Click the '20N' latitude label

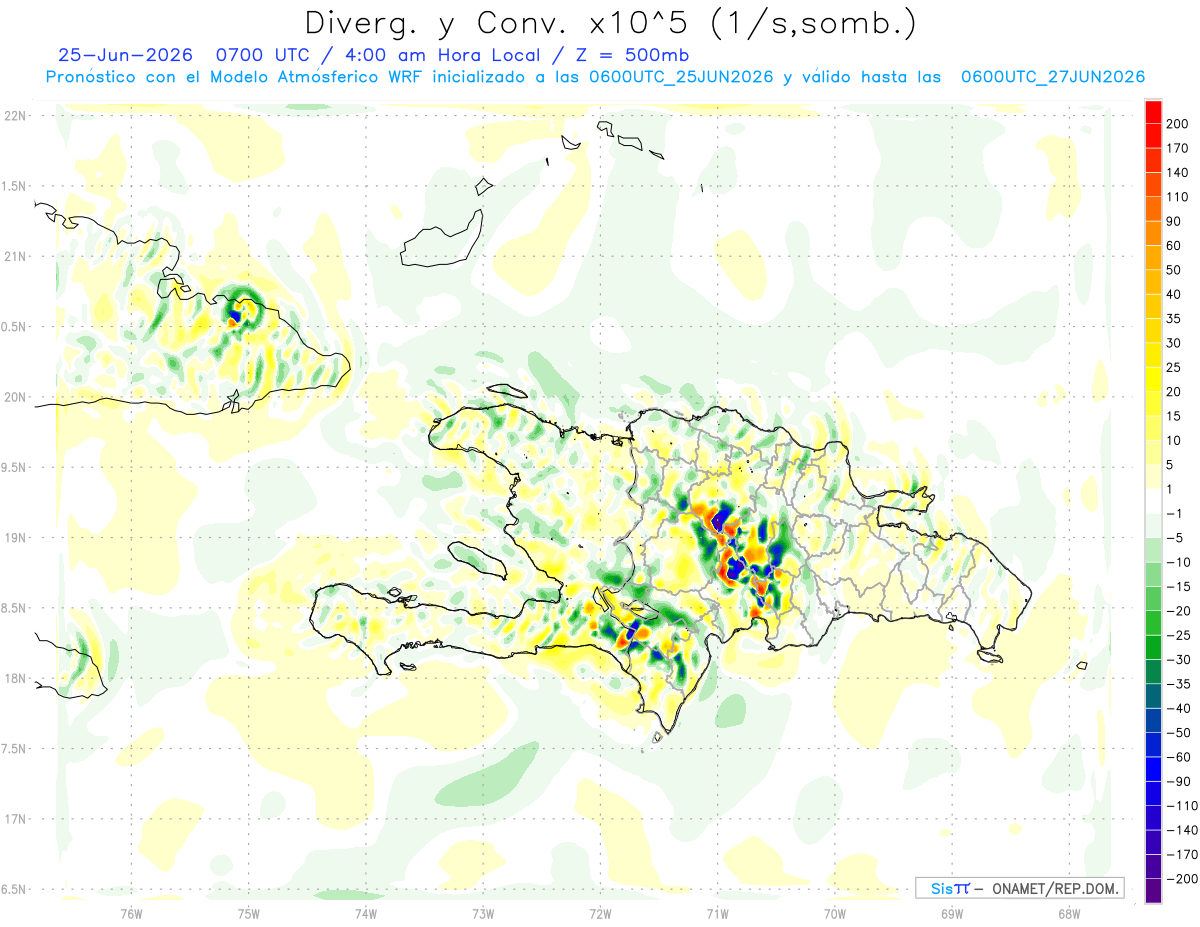[x=16, y=397]
